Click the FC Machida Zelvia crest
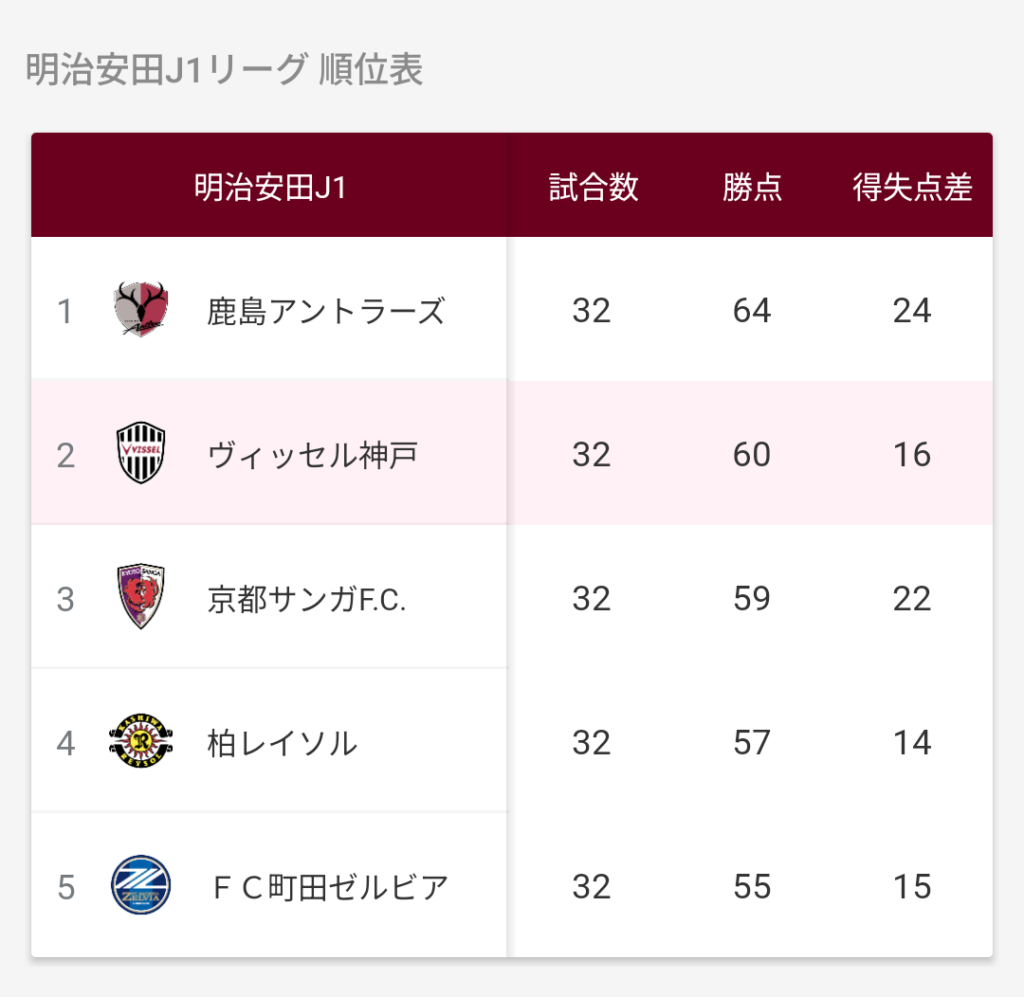1024x997 pixels. [x=141, y=886]
